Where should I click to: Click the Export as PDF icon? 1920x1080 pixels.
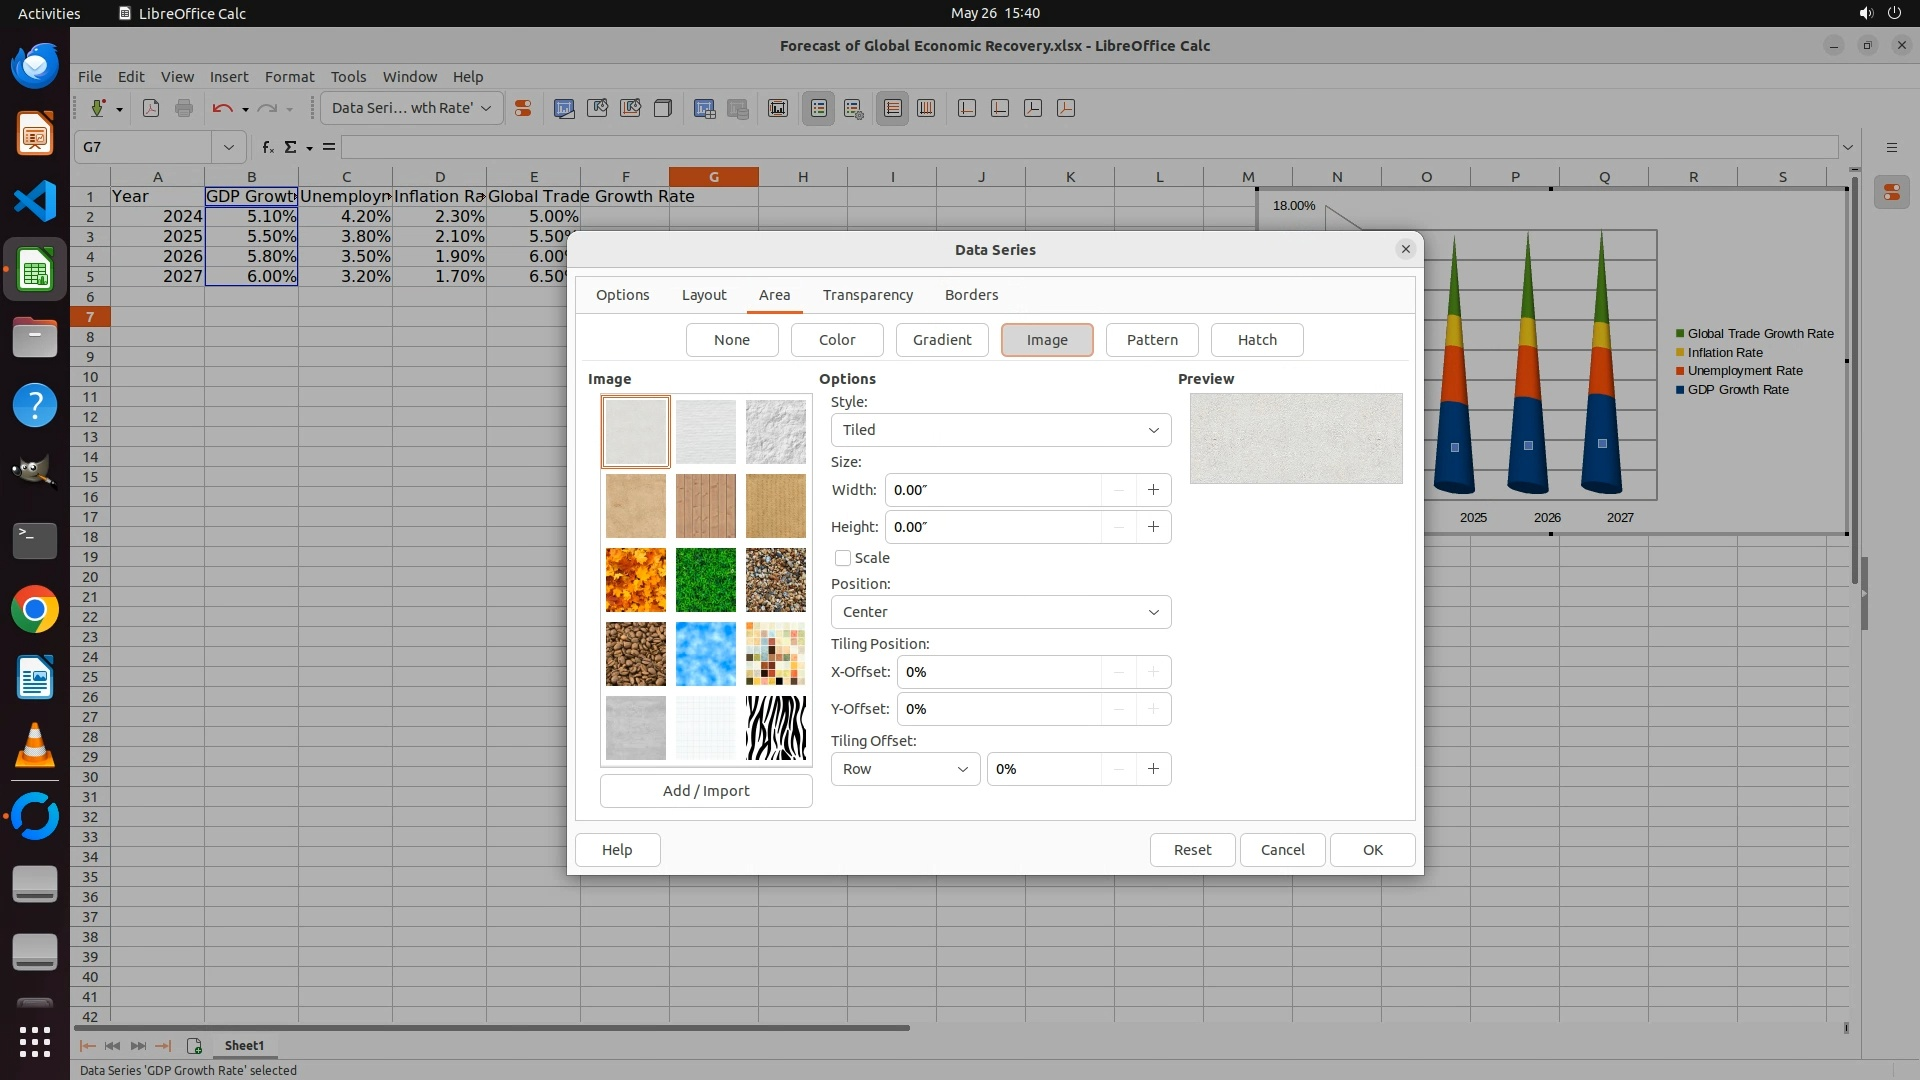click(x=151, y=108)
